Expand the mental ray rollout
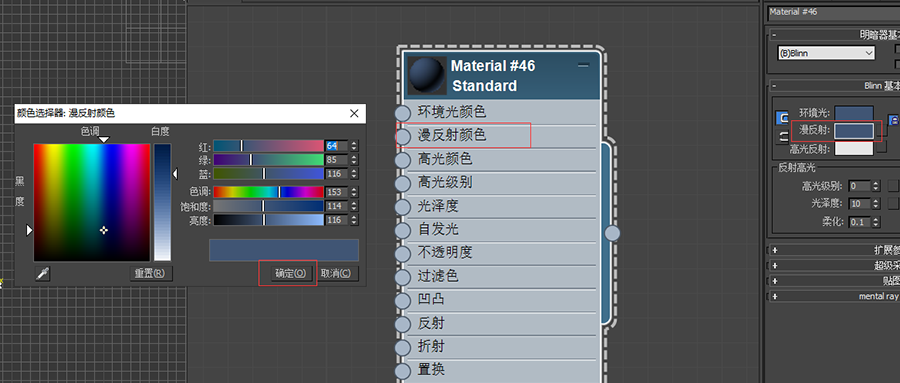Viewport: 900px width, 383px height. 774,296
